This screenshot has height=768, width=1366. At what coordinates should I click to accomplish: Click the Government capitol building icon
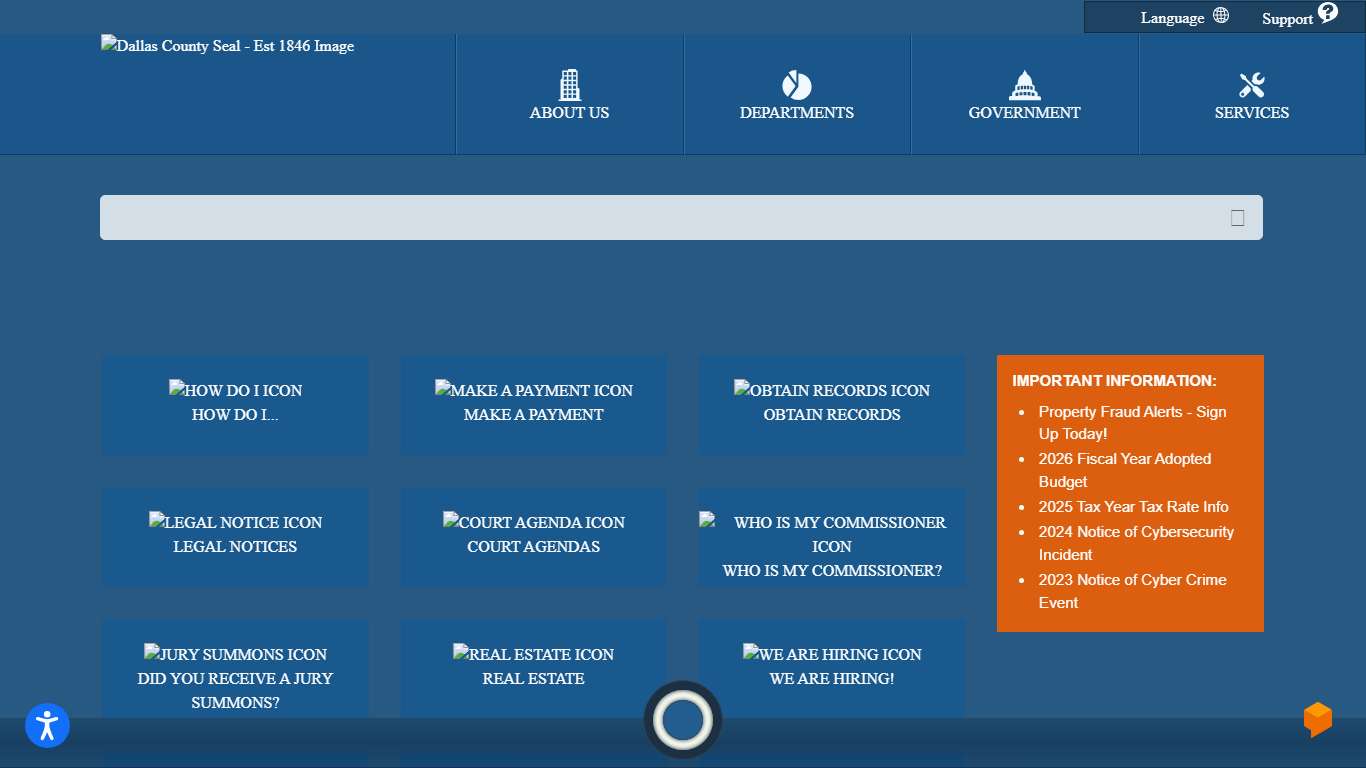point(1024,85)
